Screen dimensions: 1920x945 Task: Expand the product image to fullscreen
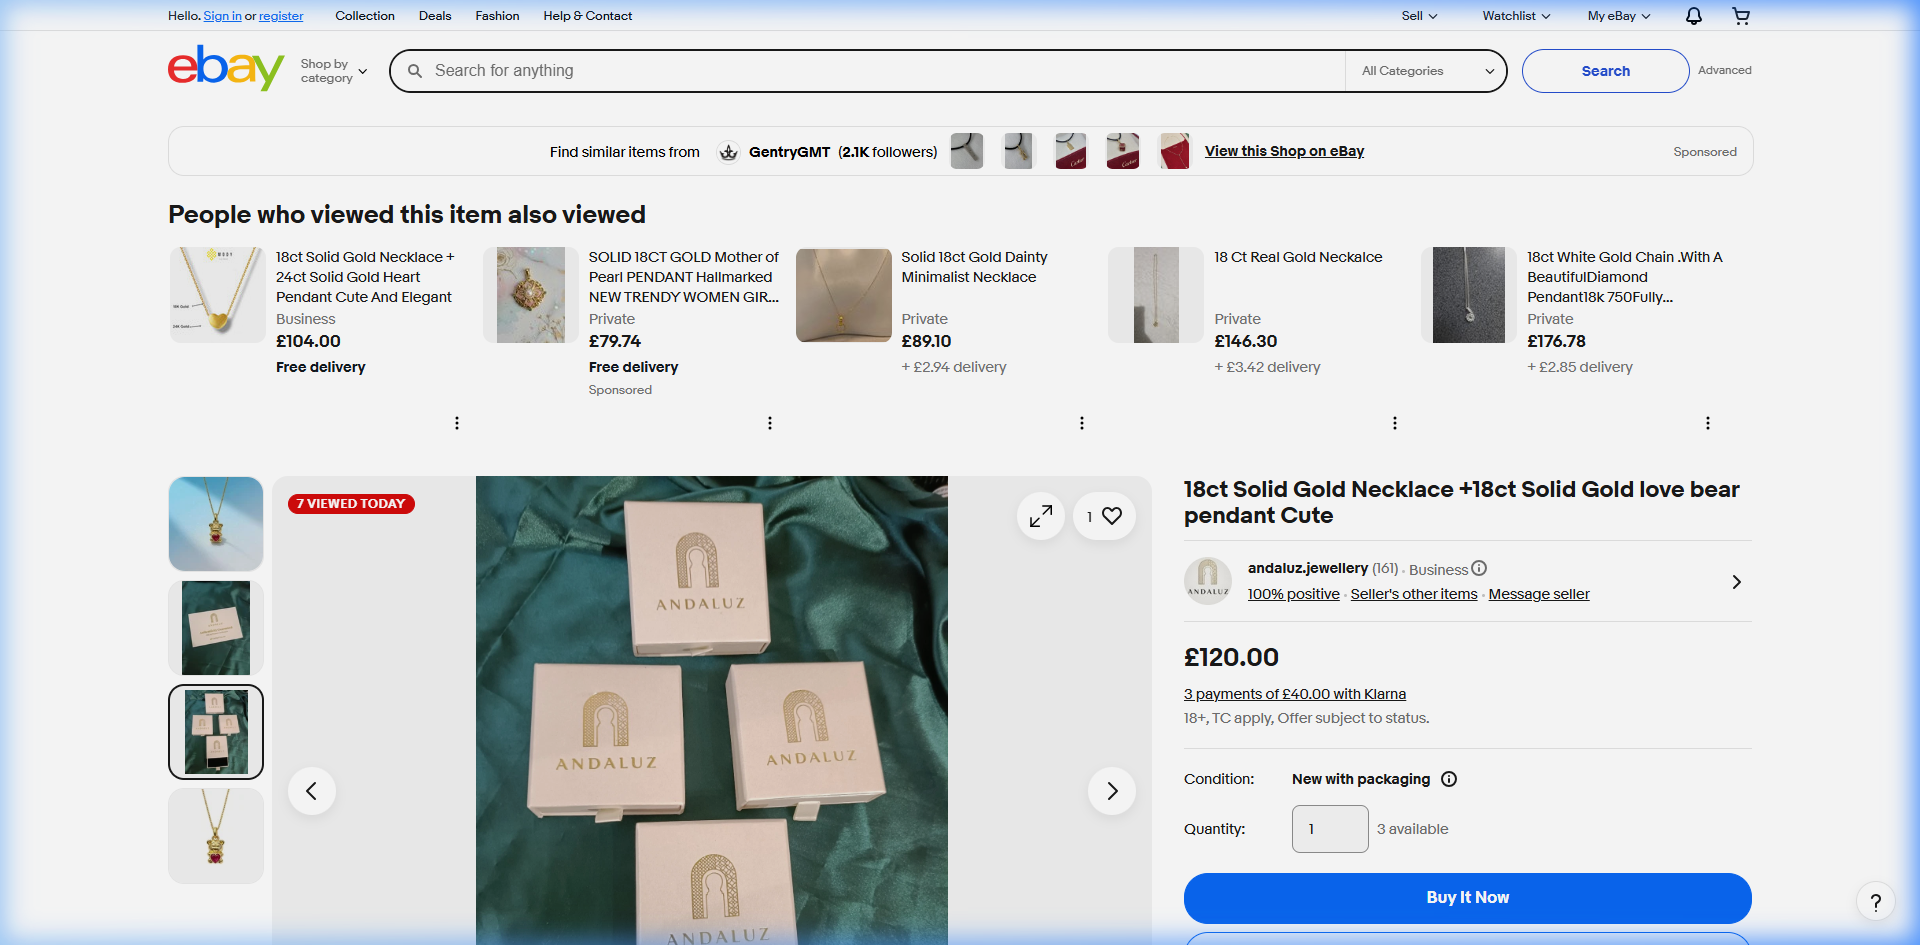(x=1040, y=516)
